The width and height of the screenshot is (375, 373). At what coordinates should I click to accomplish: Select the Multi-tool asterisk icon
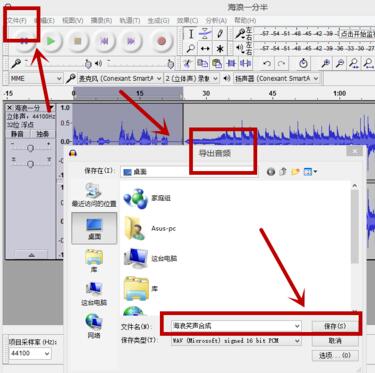click(220, 49)
